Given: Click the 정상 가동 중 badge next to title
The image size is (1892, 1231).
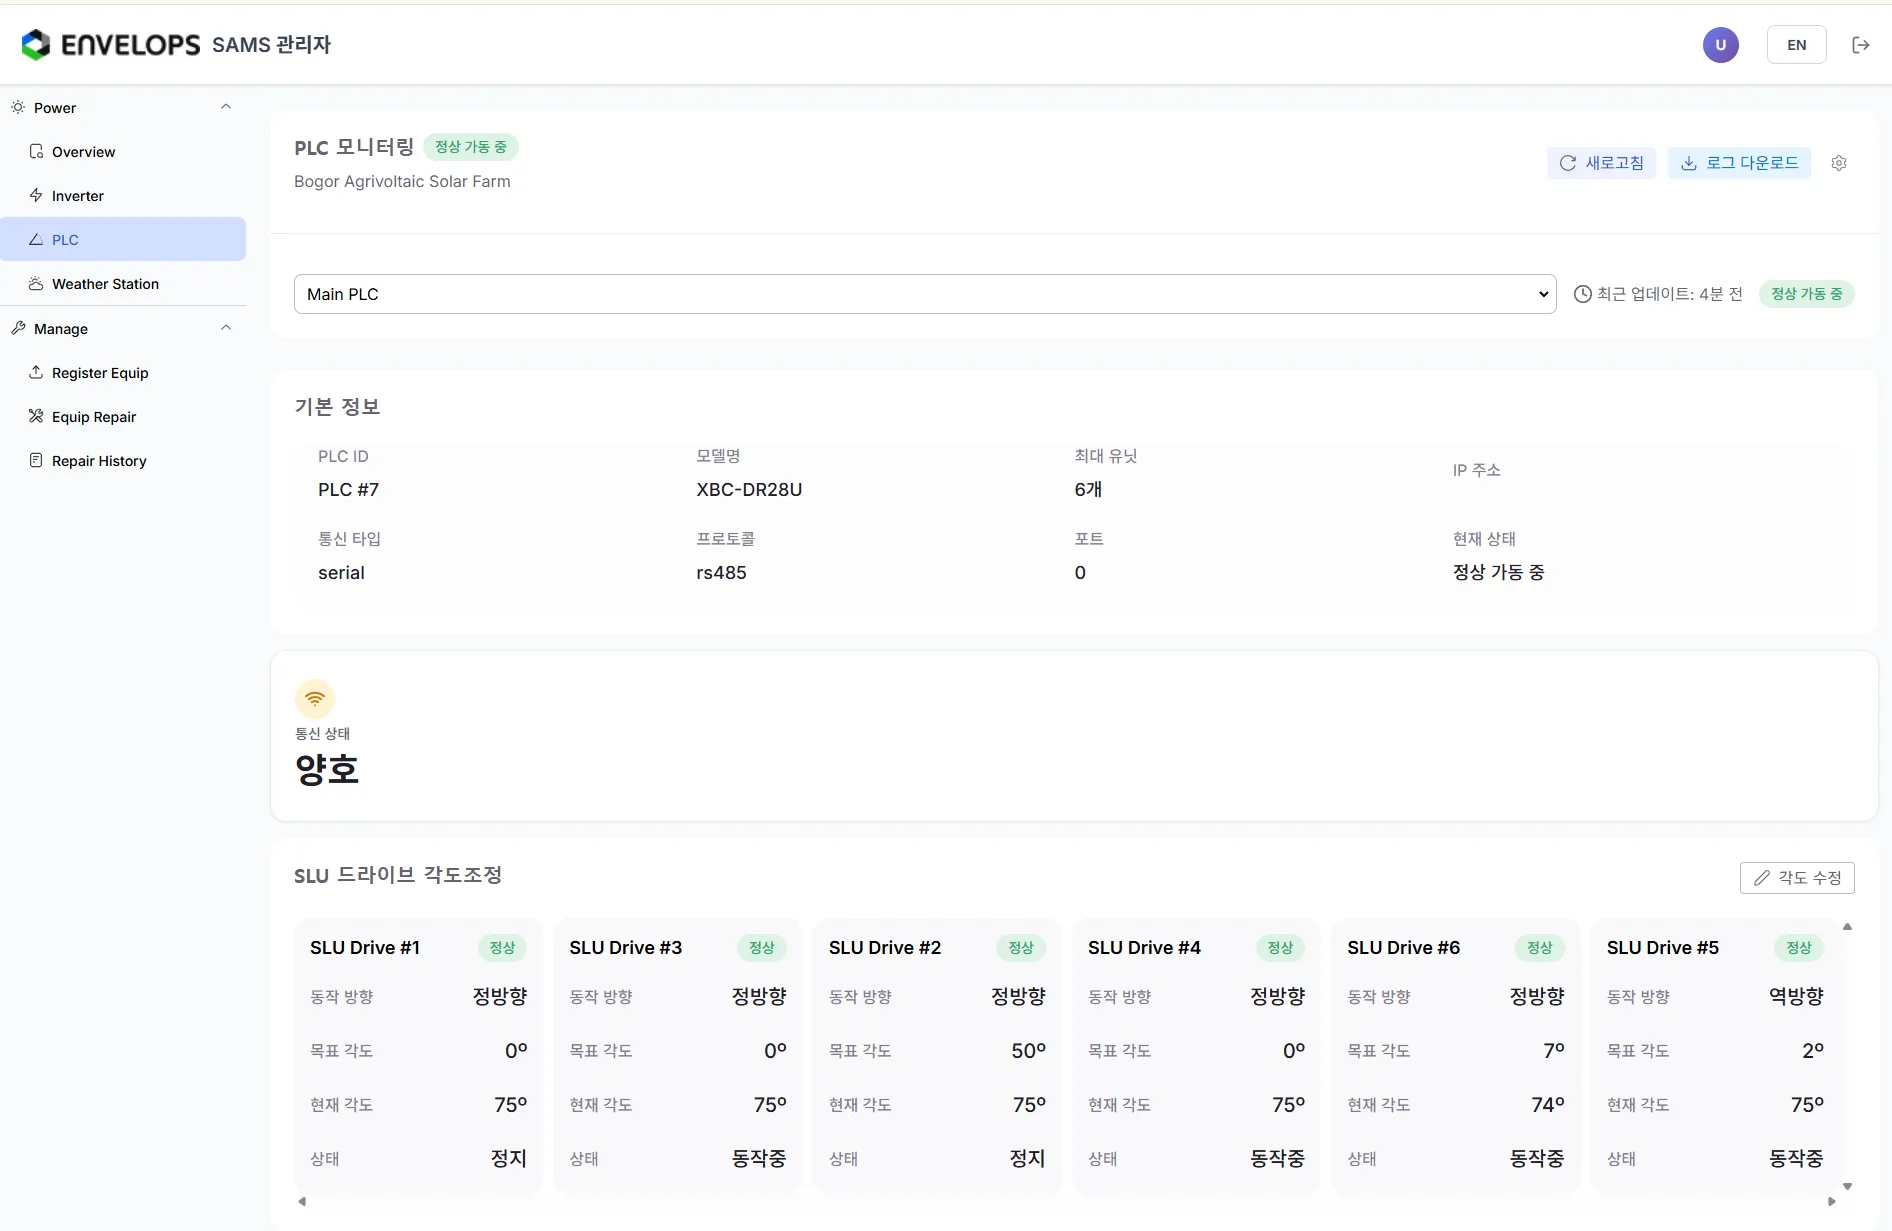Looking at the screenshot, I should tap(471, 147).
